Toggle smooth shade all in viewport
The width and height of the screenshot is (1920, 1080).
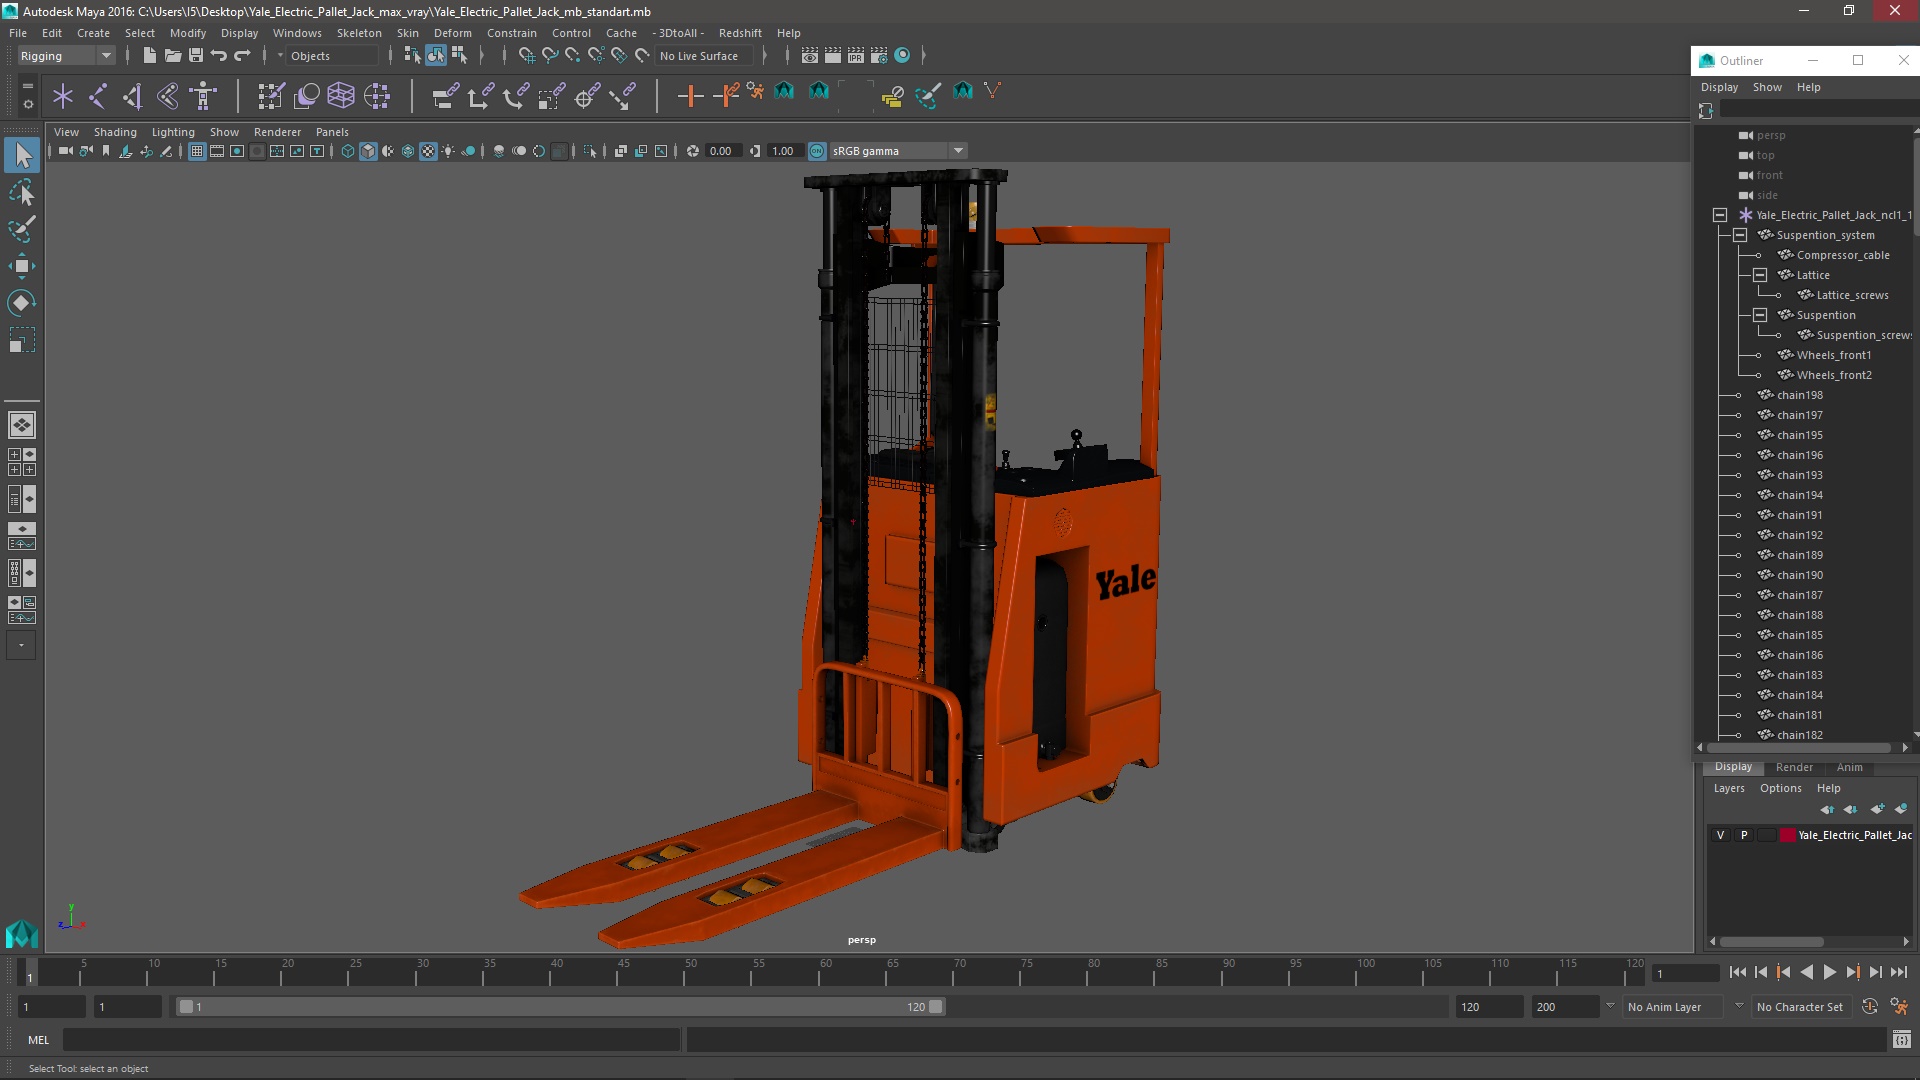pyautogui.click(x=368, y=151)
